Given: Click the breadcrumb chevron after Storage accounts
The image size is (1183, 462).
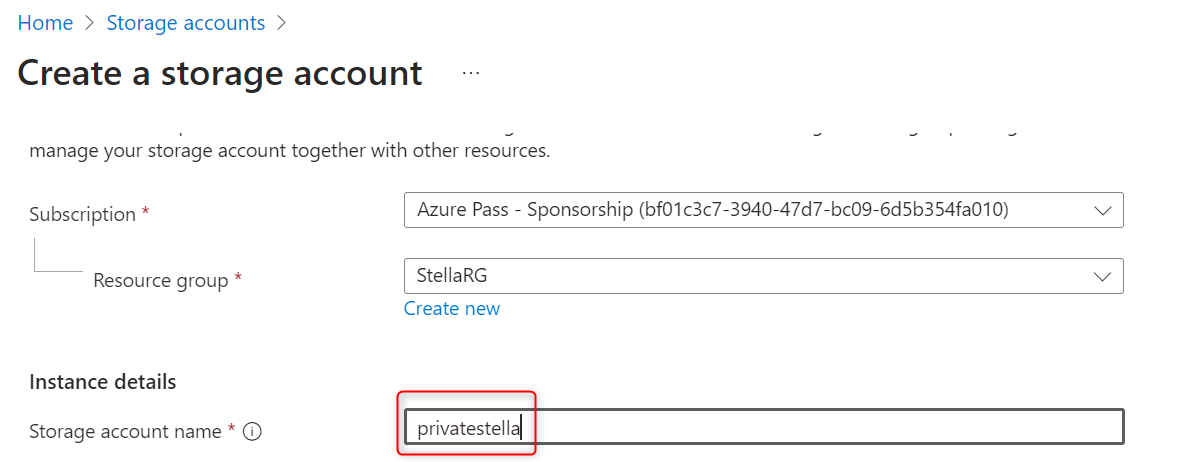Looking at the screenshot, I should 282,23.
